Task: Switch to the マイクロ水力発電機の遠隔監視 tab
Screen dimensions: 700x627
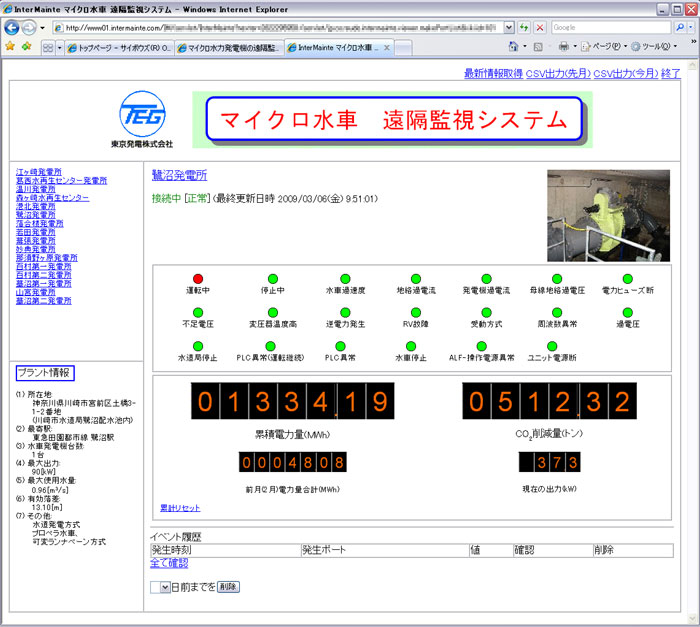Action: pos(228,47)
